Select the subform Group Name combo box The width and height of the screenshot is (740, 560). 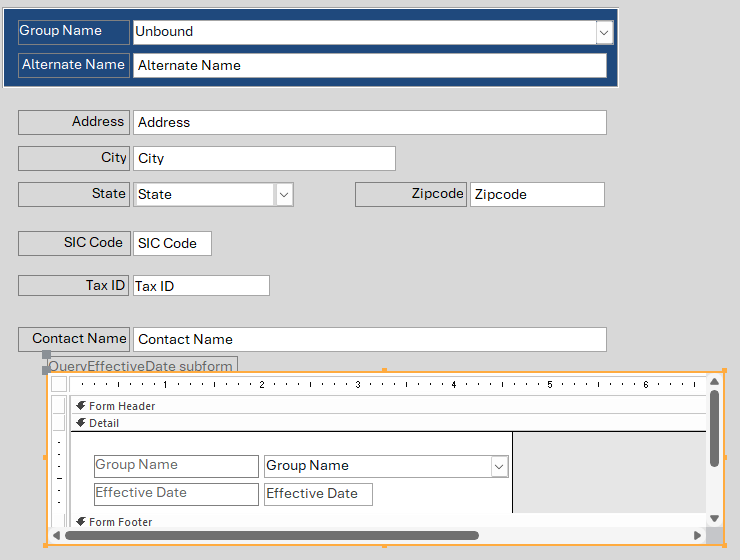click(386, 466)
